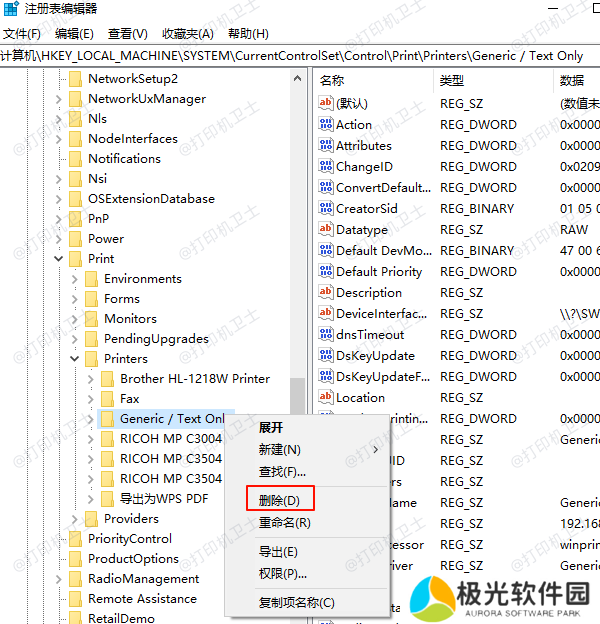This screenshot has width=600, height=624.
Task: Click the folder icon next to Fax
Action: pos(108,399)
